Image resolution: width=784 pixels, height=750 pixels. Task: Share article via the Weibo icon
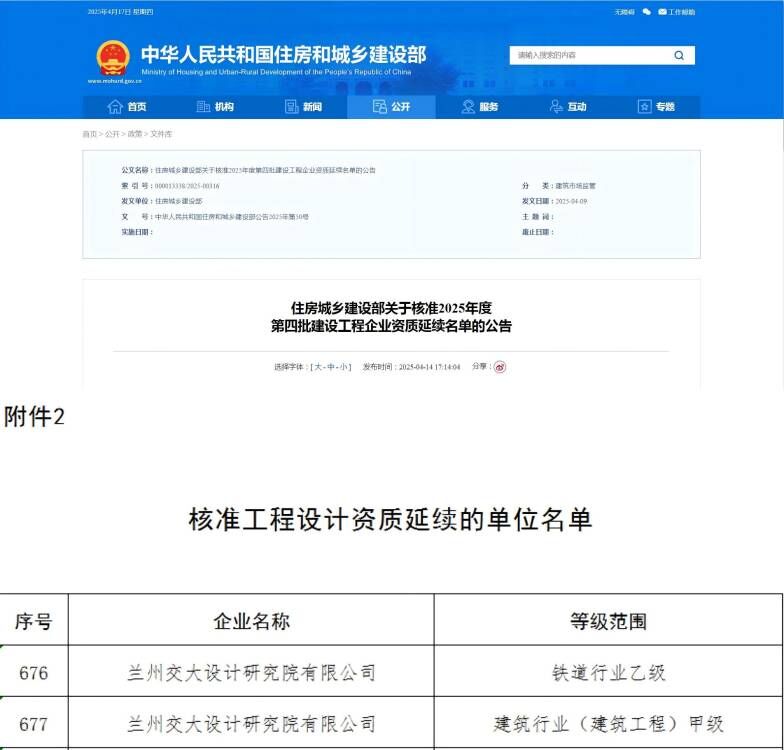click(x=500, y=367)
